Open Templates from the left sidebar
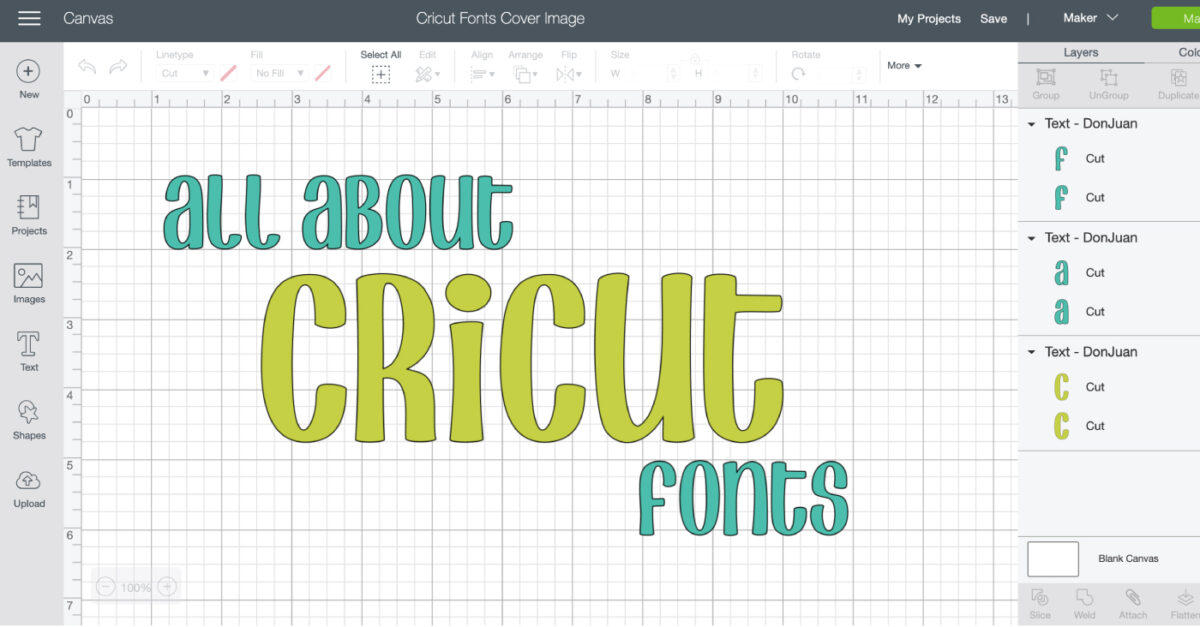The width and height of the screenshot is (1200, 627). pyautogui.click(x=29, y=147)
